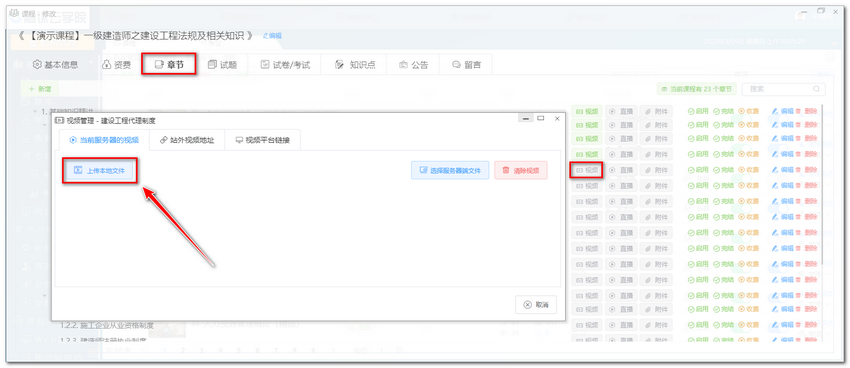Toggle 完结 on the top chapter row
Viewport: 850px width, 368px height.
click(723, 111)
